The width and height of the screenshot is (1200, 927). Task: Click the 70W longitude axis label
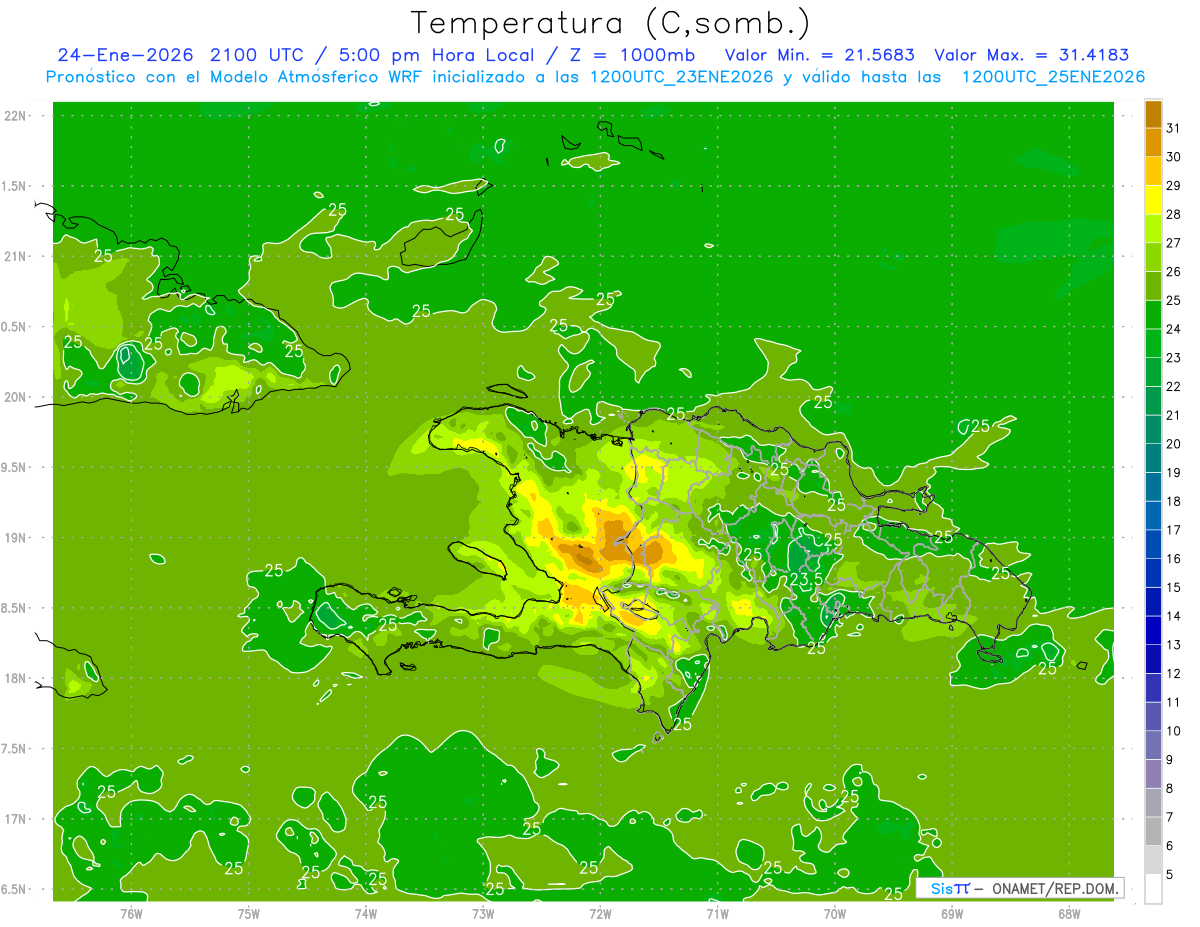click(x=835, y=914)
